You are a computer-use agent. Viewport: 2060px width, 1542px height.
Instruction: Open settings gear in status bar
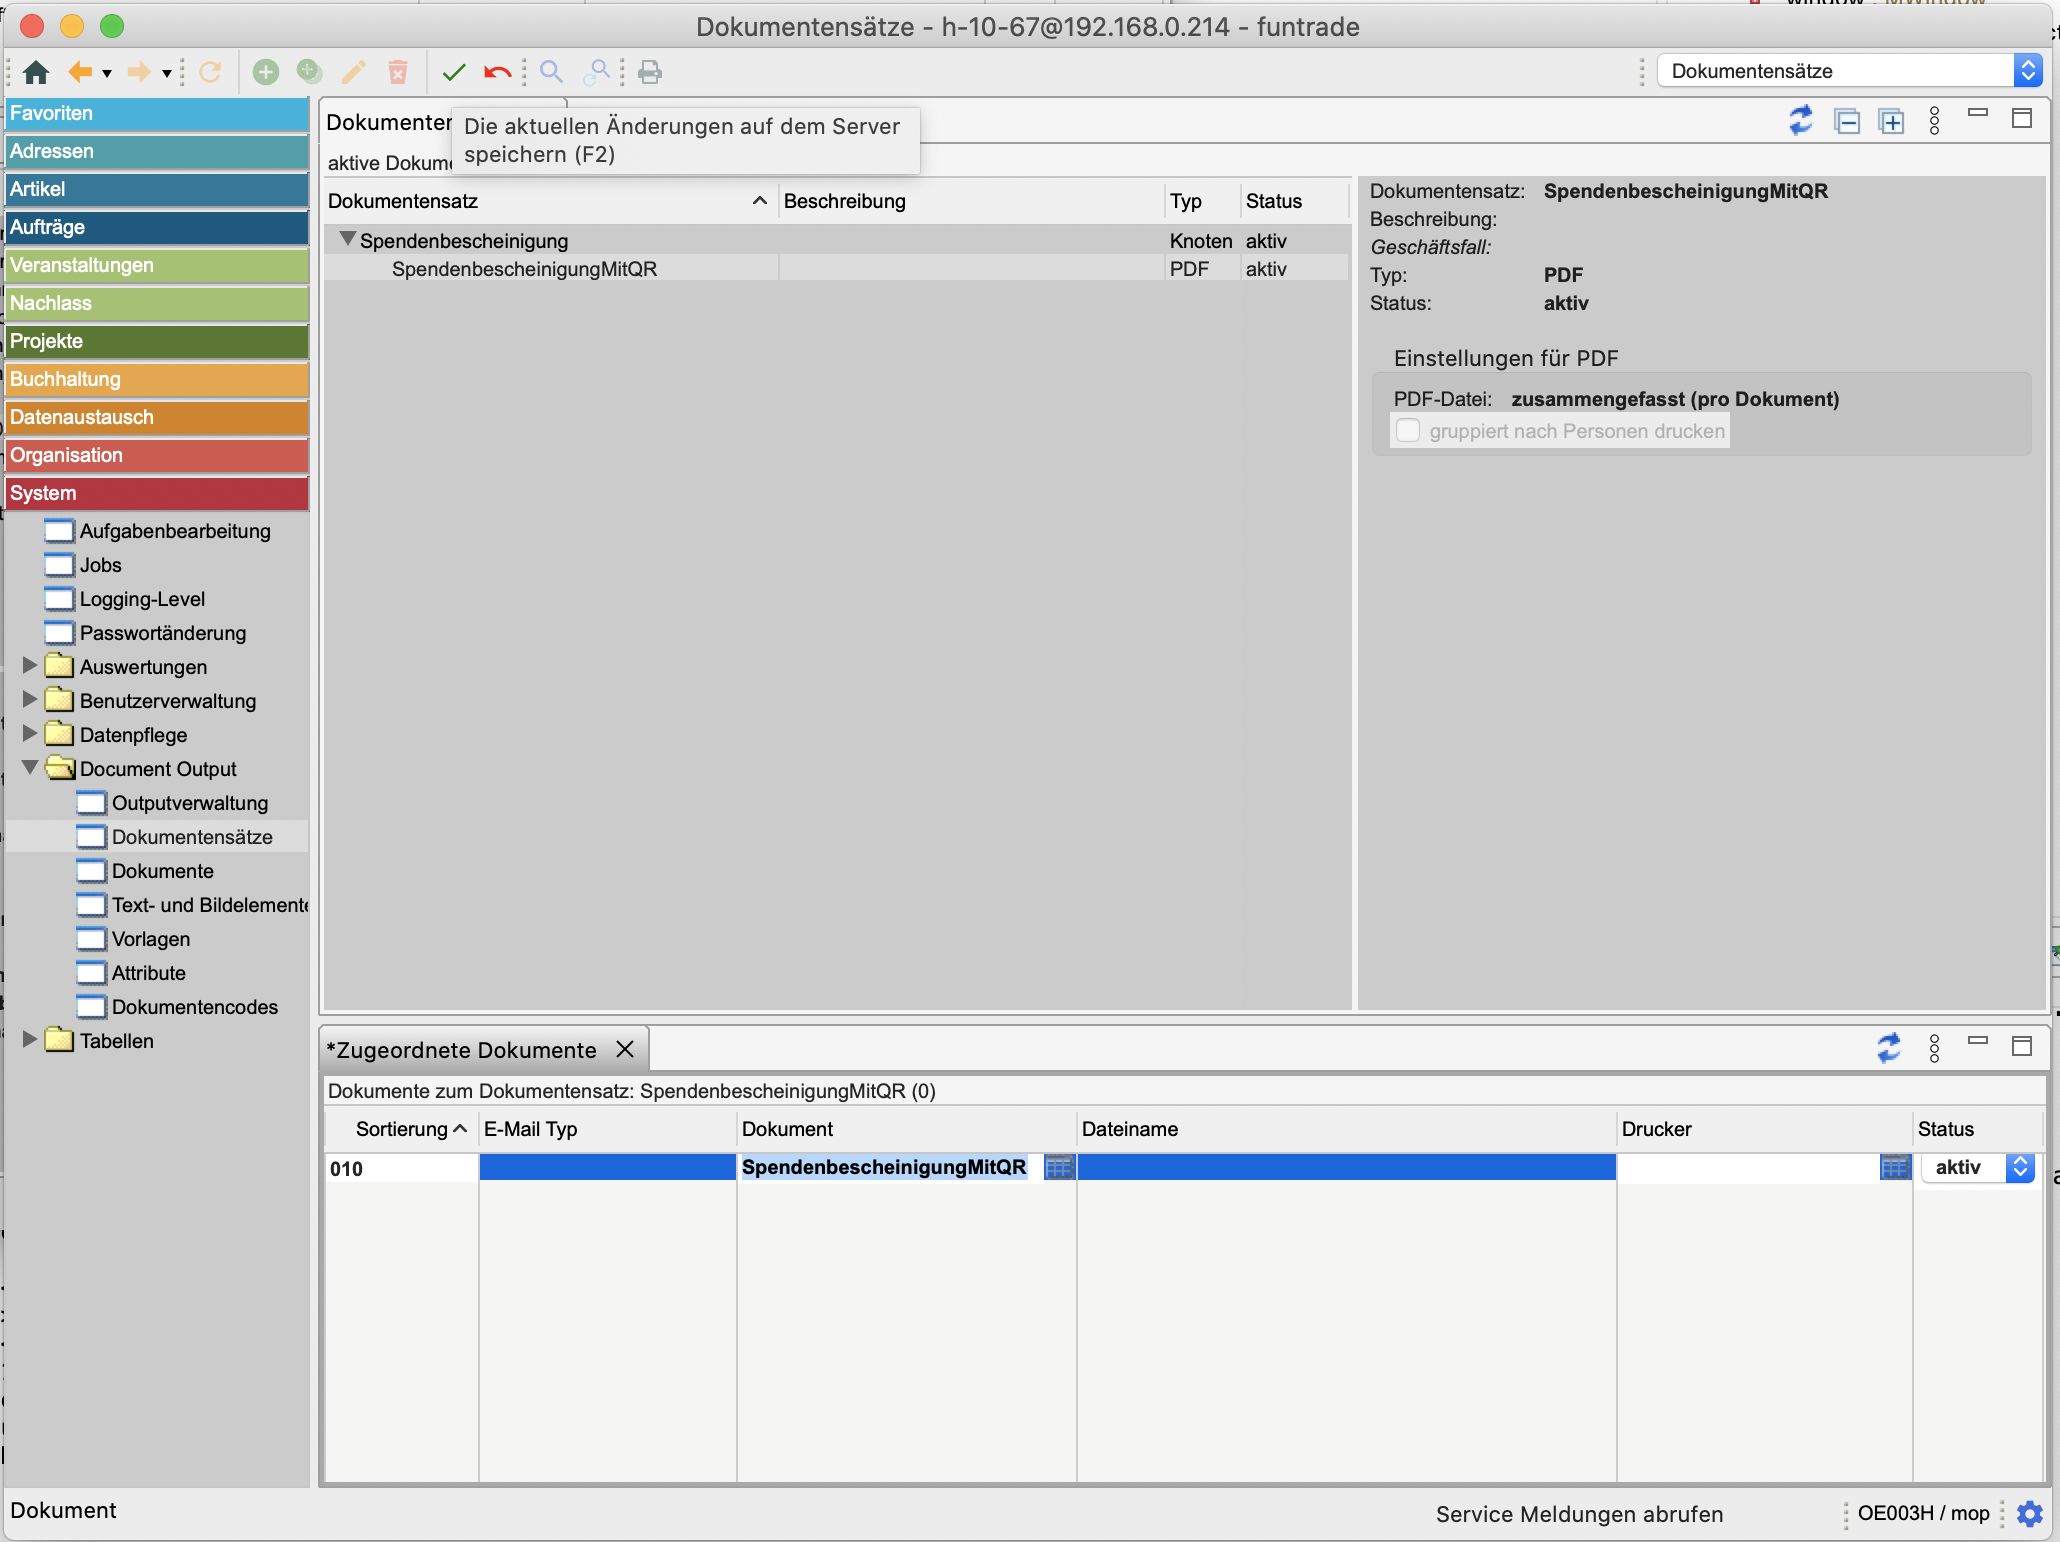pyautogui.click(x=2030, y=1514)
